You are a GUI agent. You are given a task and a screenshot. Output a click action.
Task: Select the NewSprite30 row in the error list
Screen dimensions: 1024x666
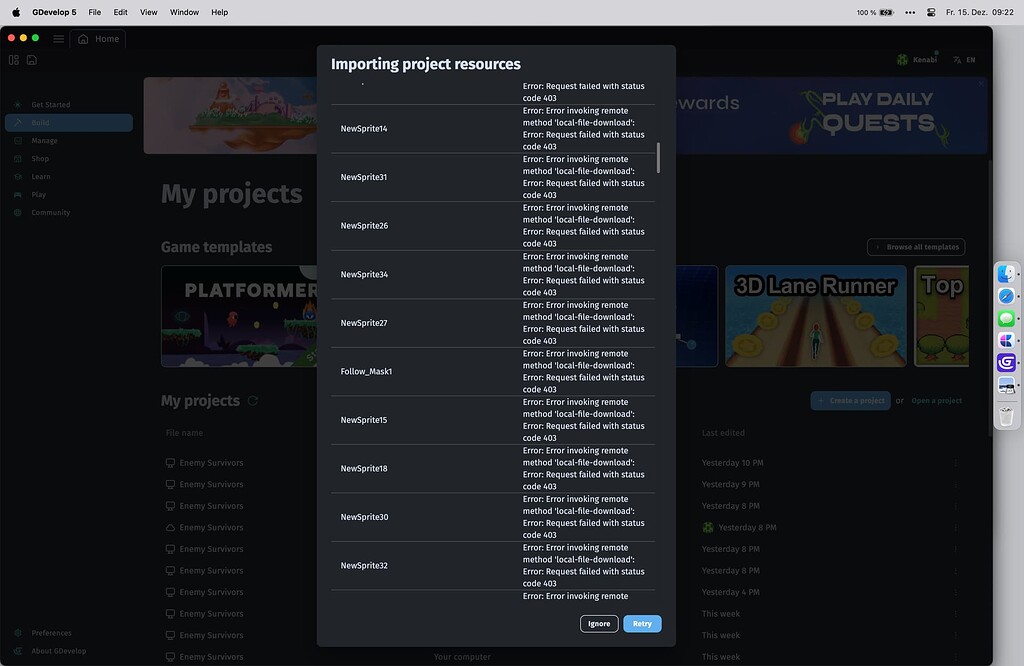click(492, 517)
